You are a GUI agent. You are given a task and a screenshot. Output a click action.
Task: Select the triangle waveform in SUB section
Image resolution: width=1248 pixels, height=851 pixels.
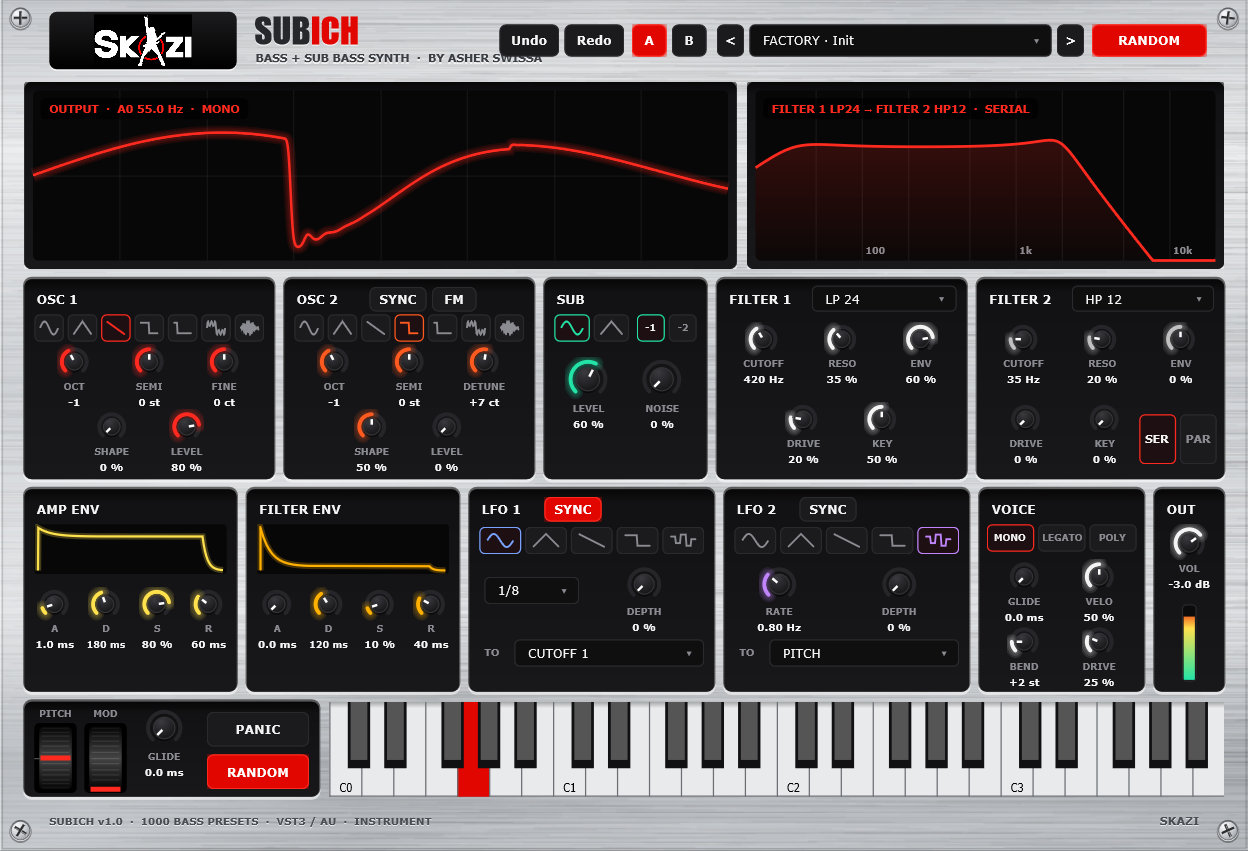[x=611, y=327]
